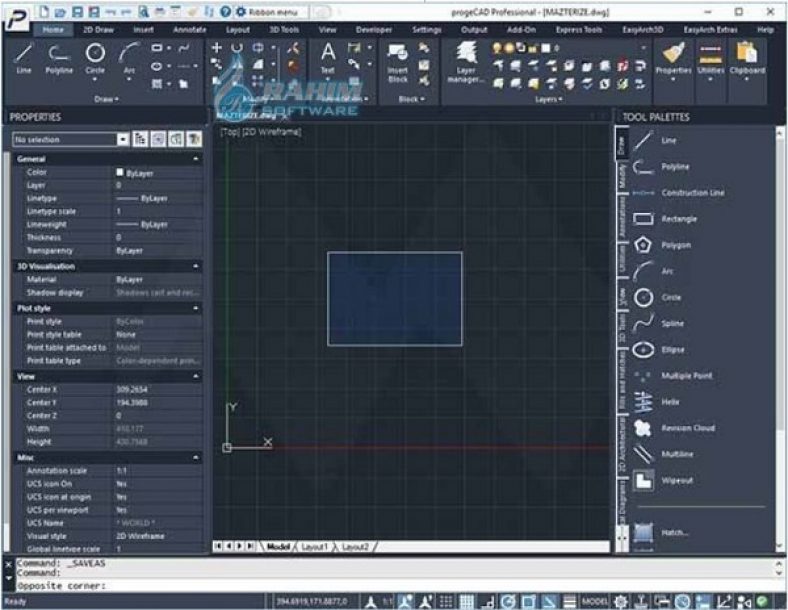Image resolution: width=788 pixels, height=610 pixels.
Task: Click the Ribbon menu button
Action: (x=267, y=12)
